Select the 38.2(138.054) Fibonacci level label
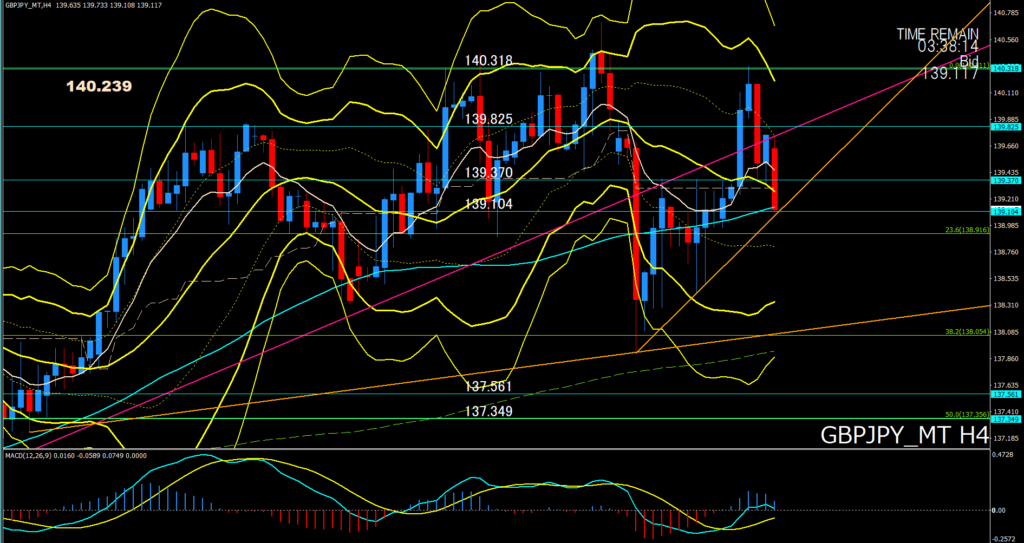The width and height of the screenshot is (1024, 543). [x=967, y=332]
